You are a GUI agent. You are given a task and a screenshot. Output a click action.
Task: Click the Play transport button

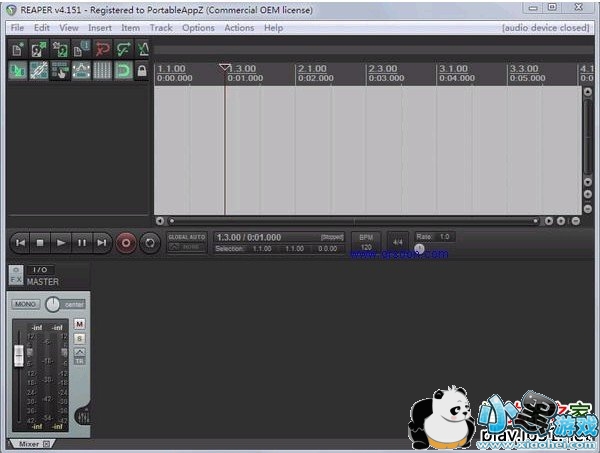(x=60, y=243)
